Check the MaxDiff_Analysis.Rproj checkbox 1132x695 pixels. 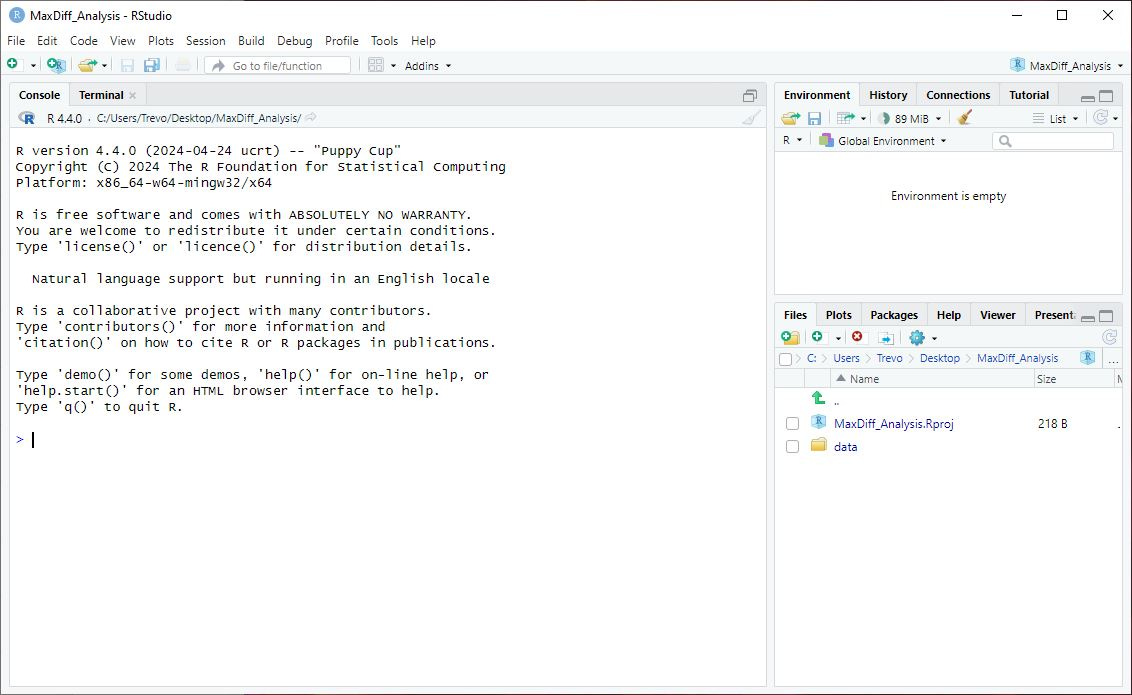(x=792, y=424)
